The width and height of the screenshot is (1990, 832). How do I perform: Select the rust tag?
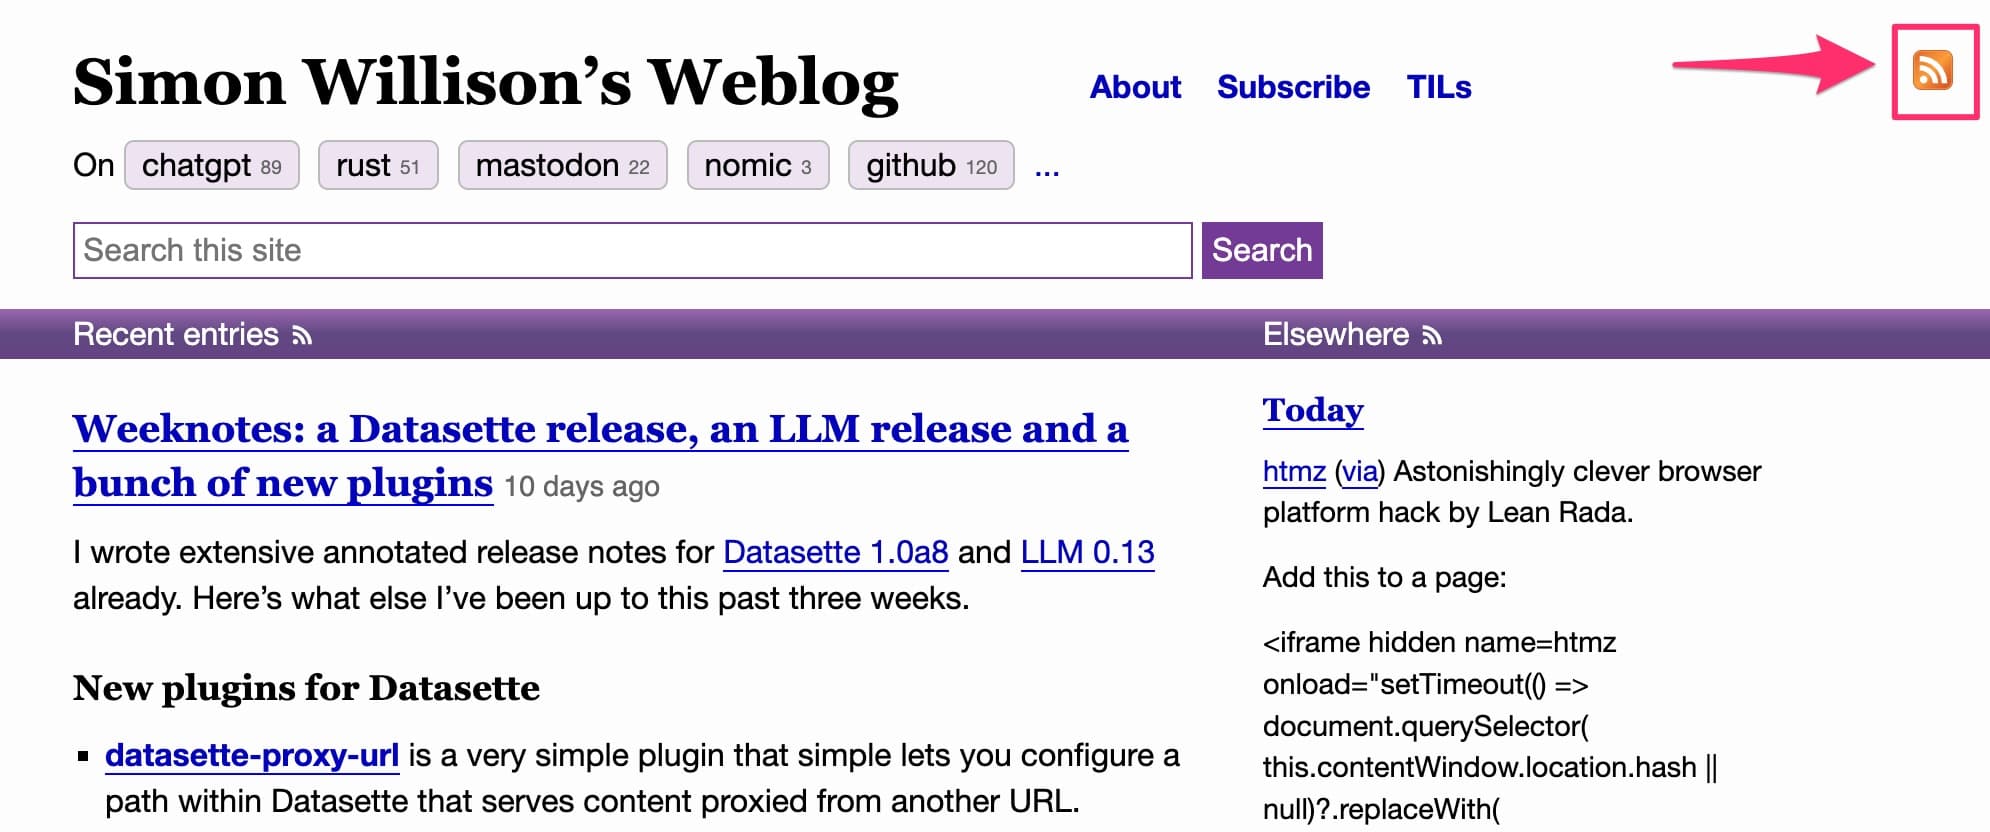tap(377, 165)
